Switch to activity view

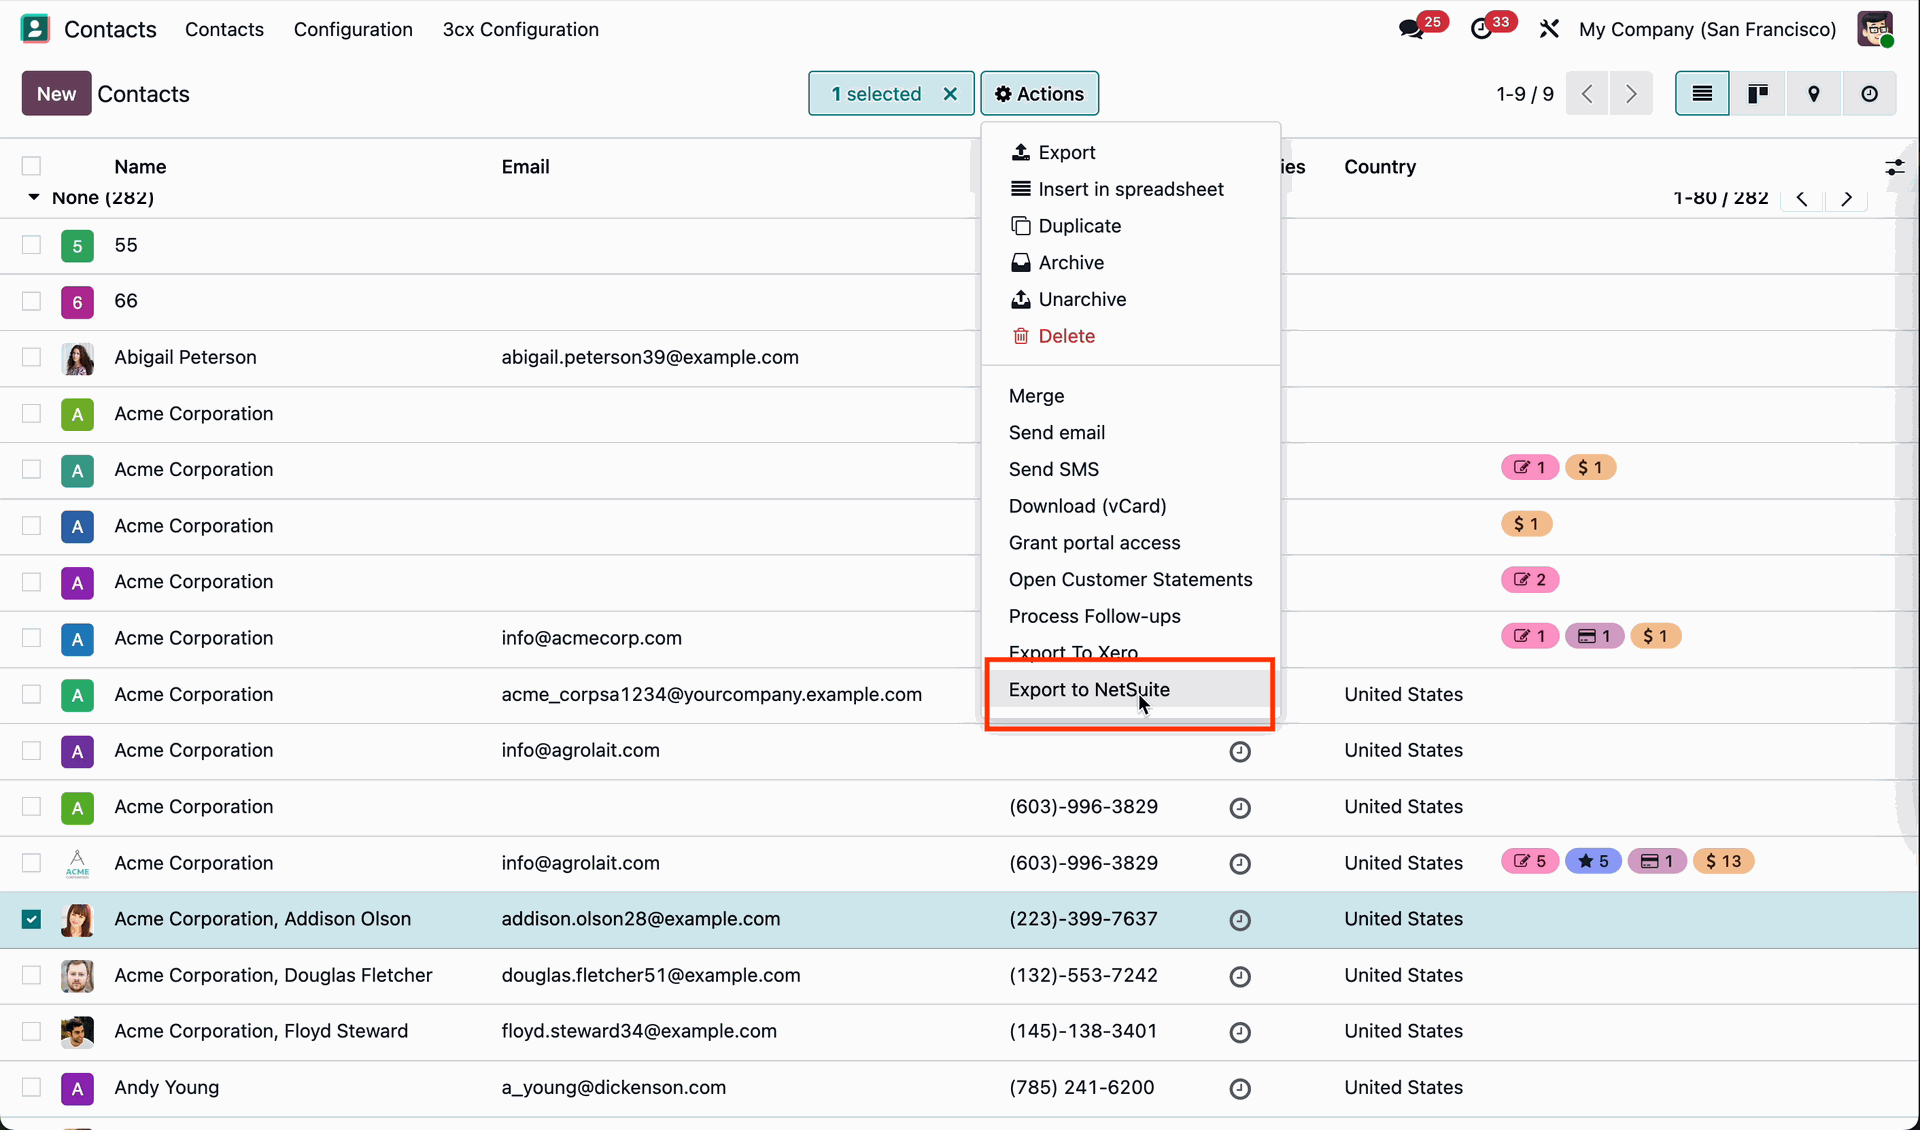point(1870,94)
